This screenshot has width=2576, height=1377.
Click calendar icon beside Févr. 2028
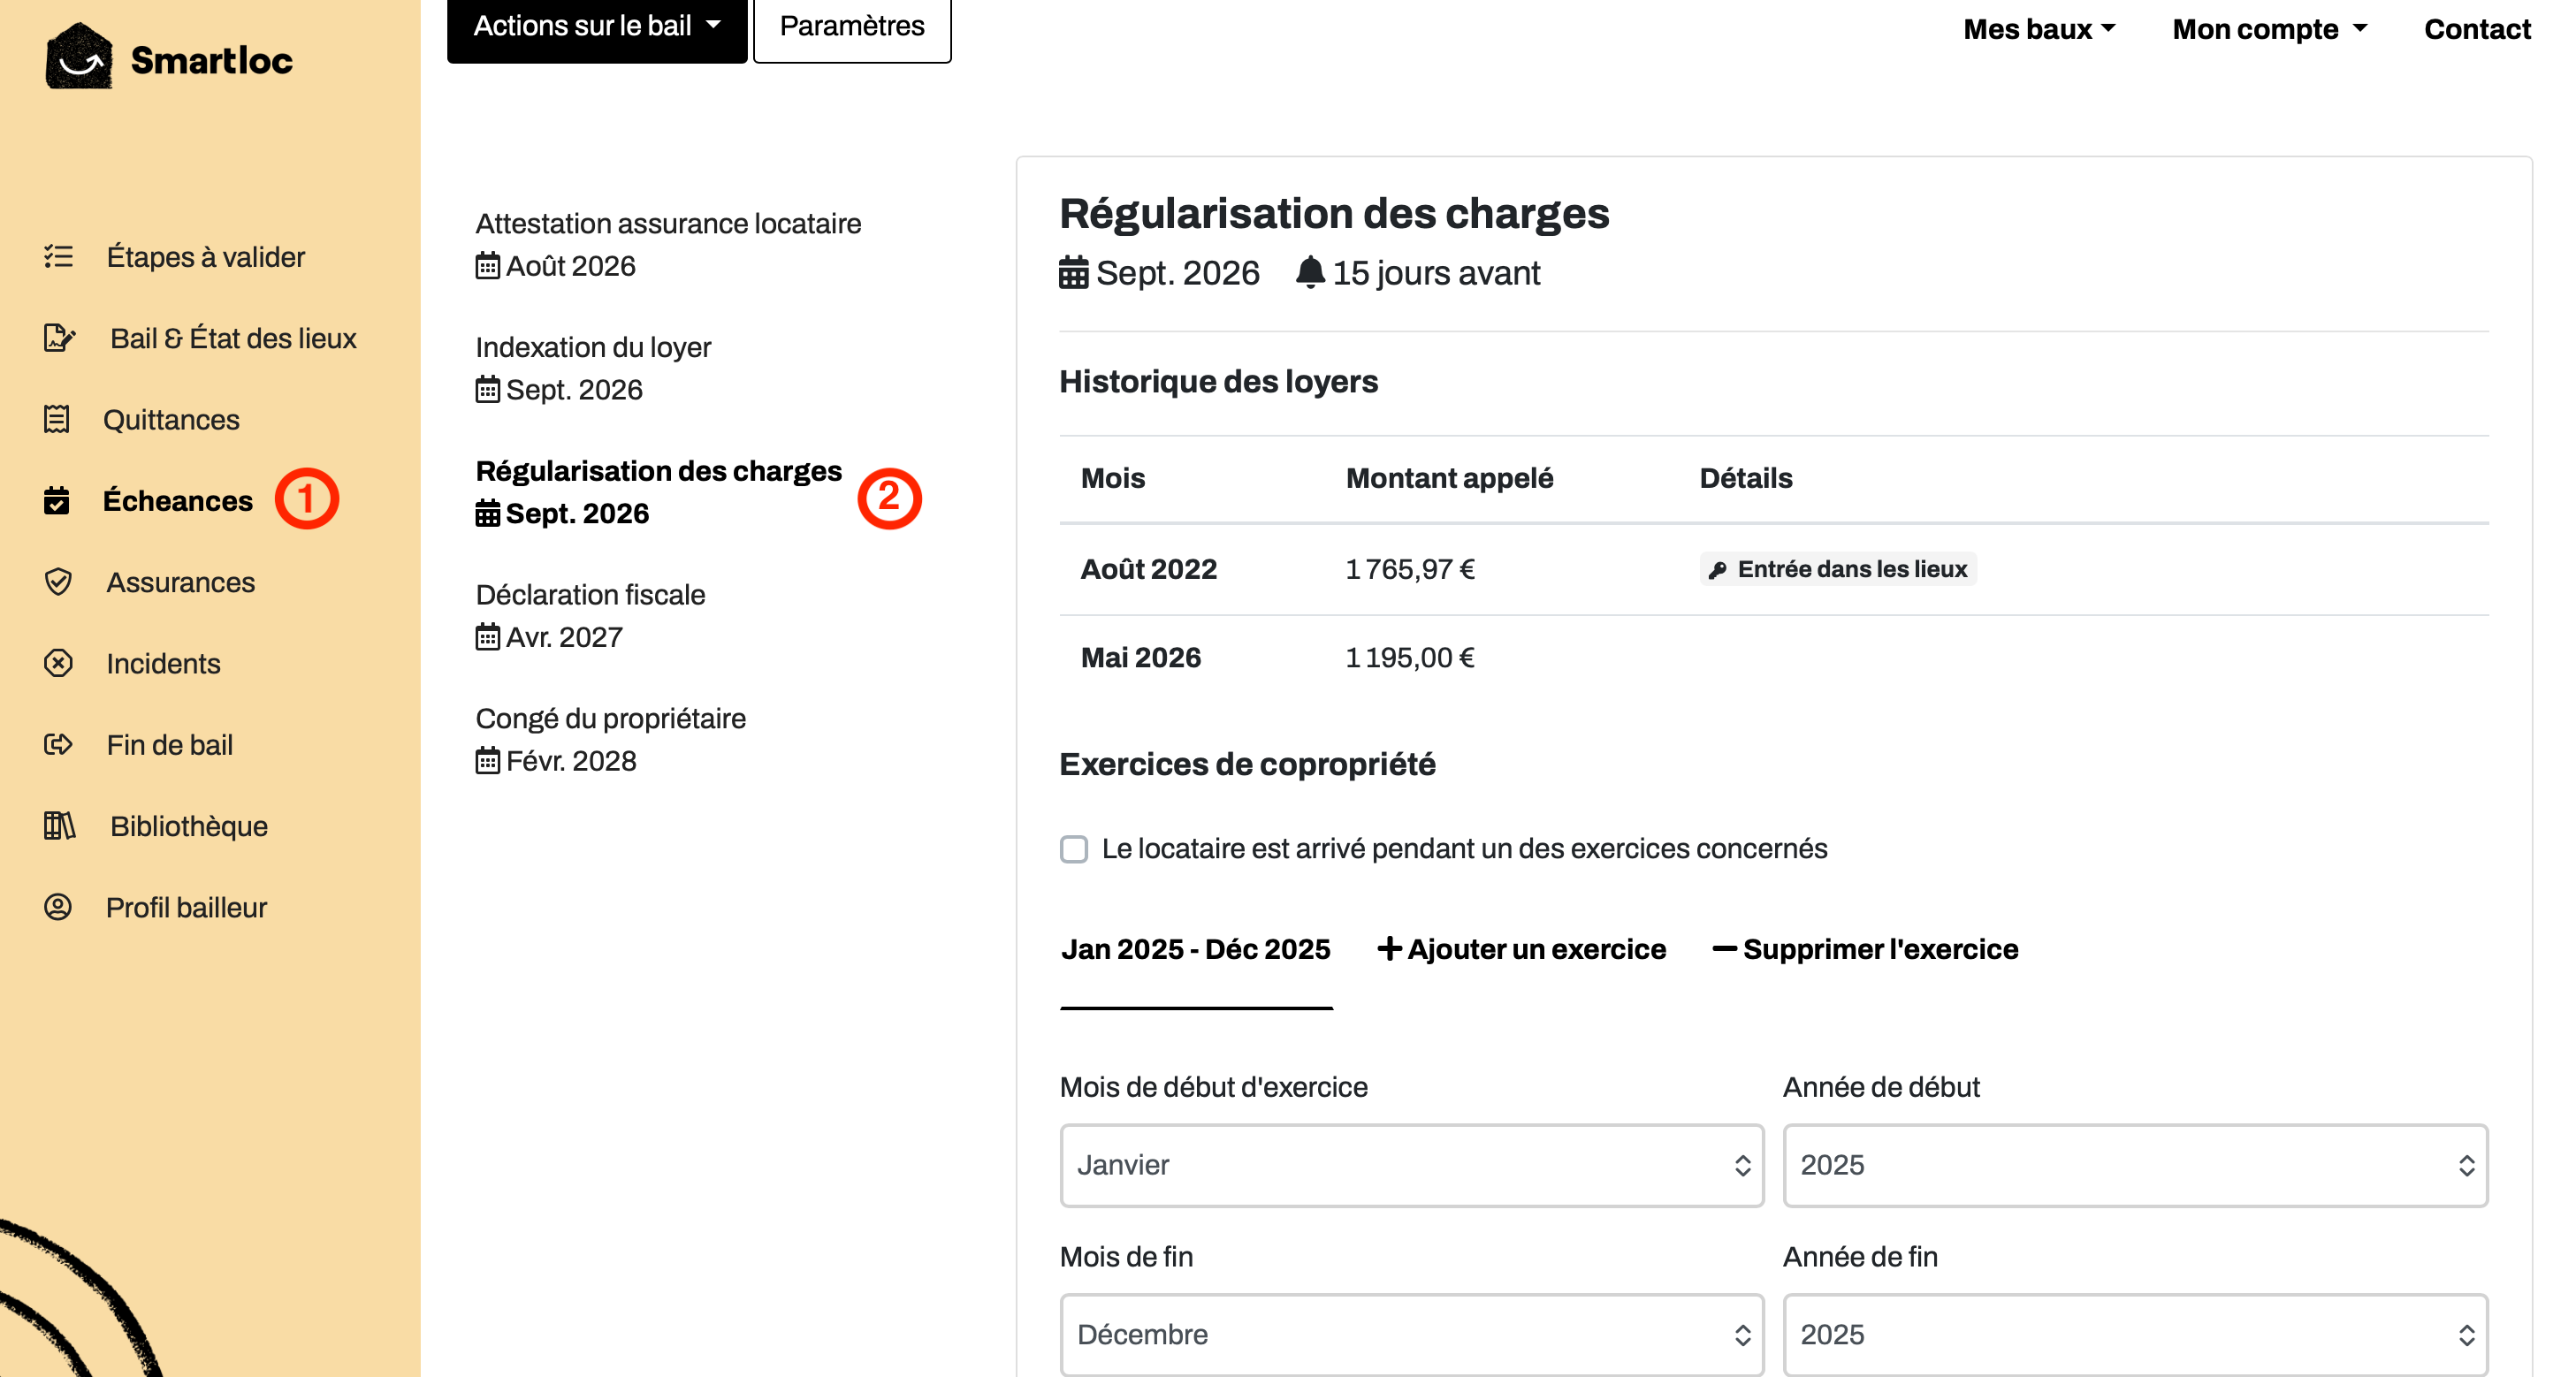pos(487,761)
